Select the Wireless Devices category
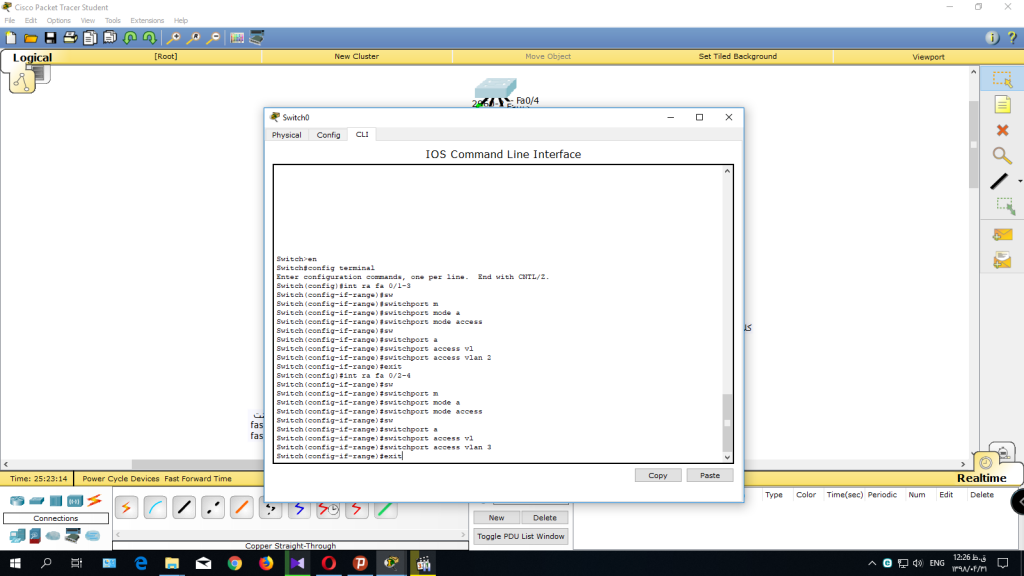This screenshot has width=1024, height=576. (x=74, y=501)
